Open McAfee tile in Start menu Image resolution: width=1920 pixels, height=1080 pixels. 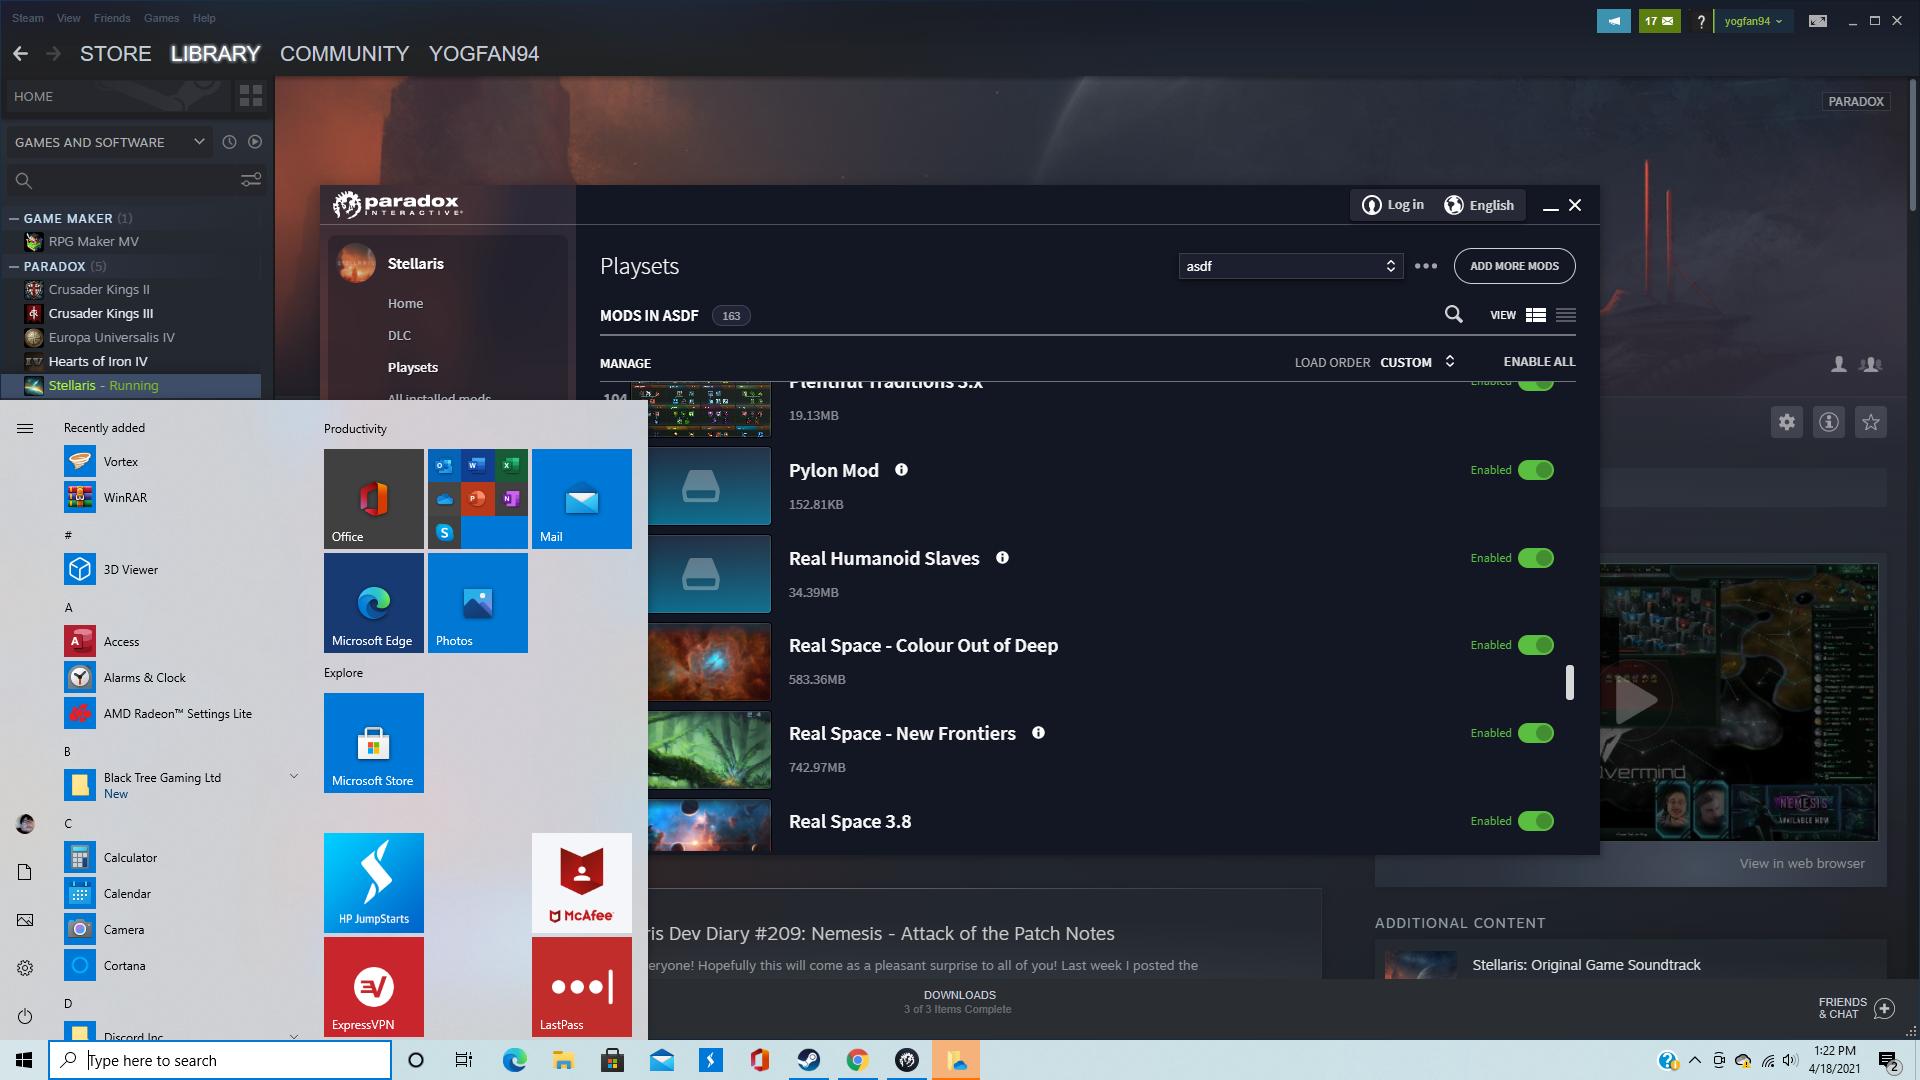582,883
